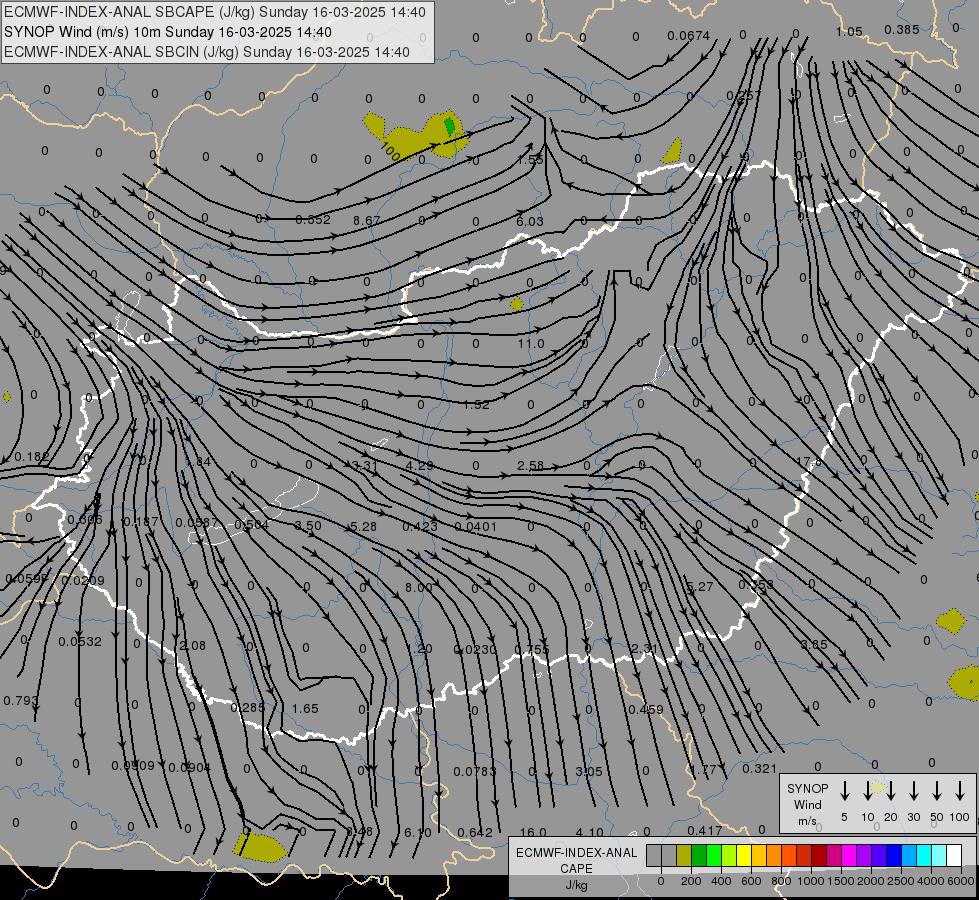
Task: Click the 0.182 value on the map
Action: point(32,457)
